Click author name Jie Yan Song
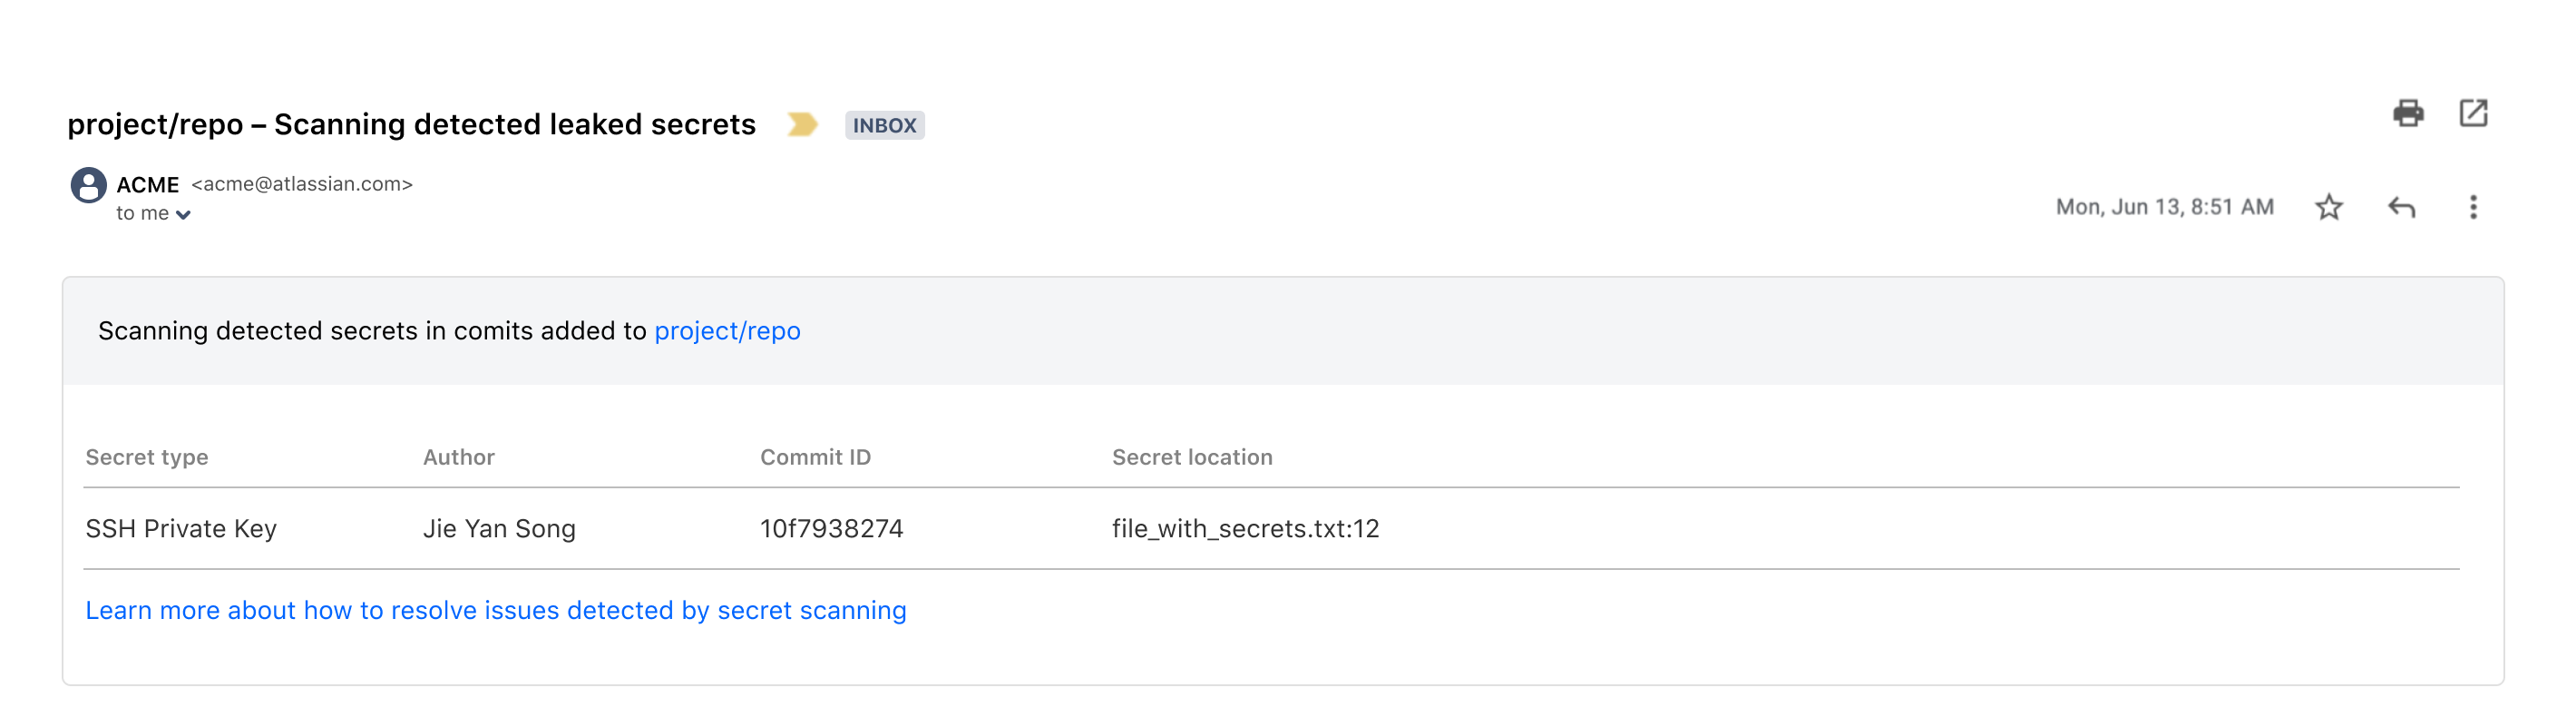Screen dimensions: 2576x717 click(x=499, y=528)
